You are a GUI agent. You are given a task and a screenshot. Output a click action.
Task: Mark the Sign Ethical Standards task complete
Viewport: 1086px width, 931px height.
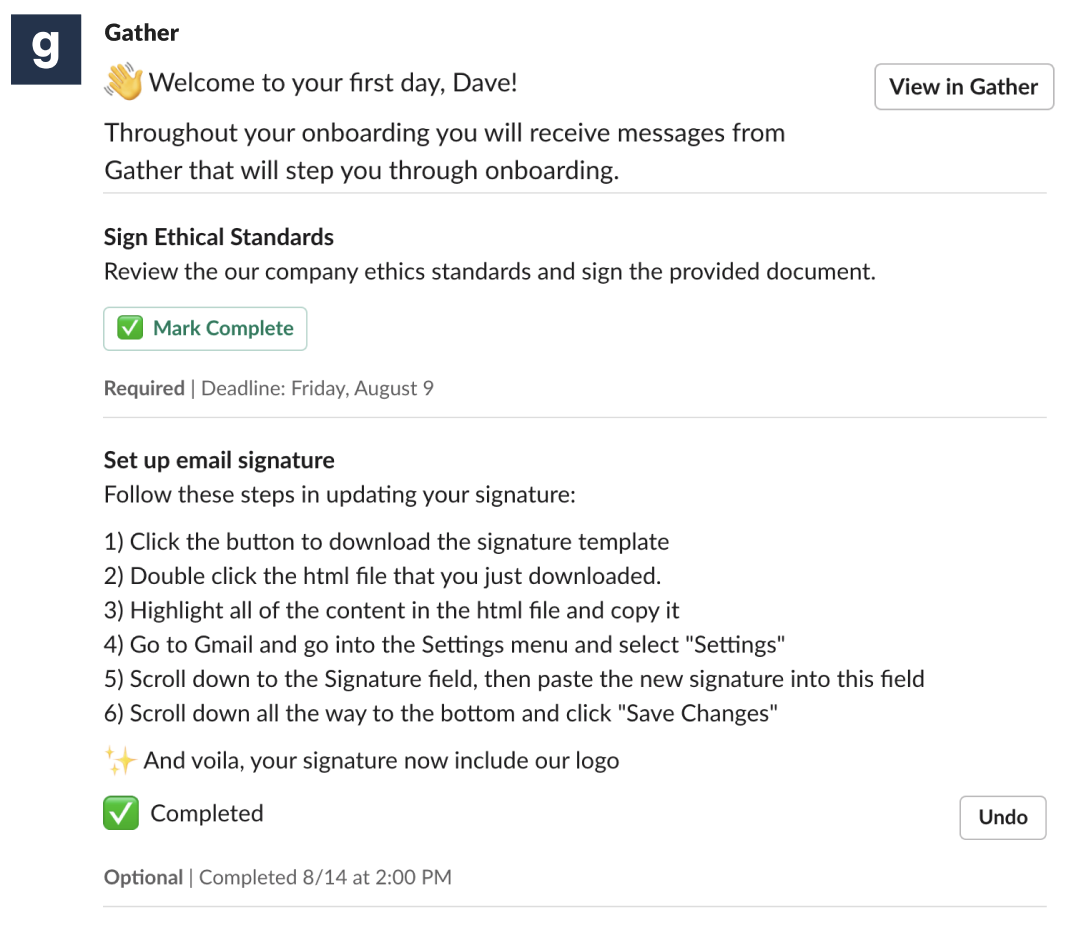[x=205, y=328]
